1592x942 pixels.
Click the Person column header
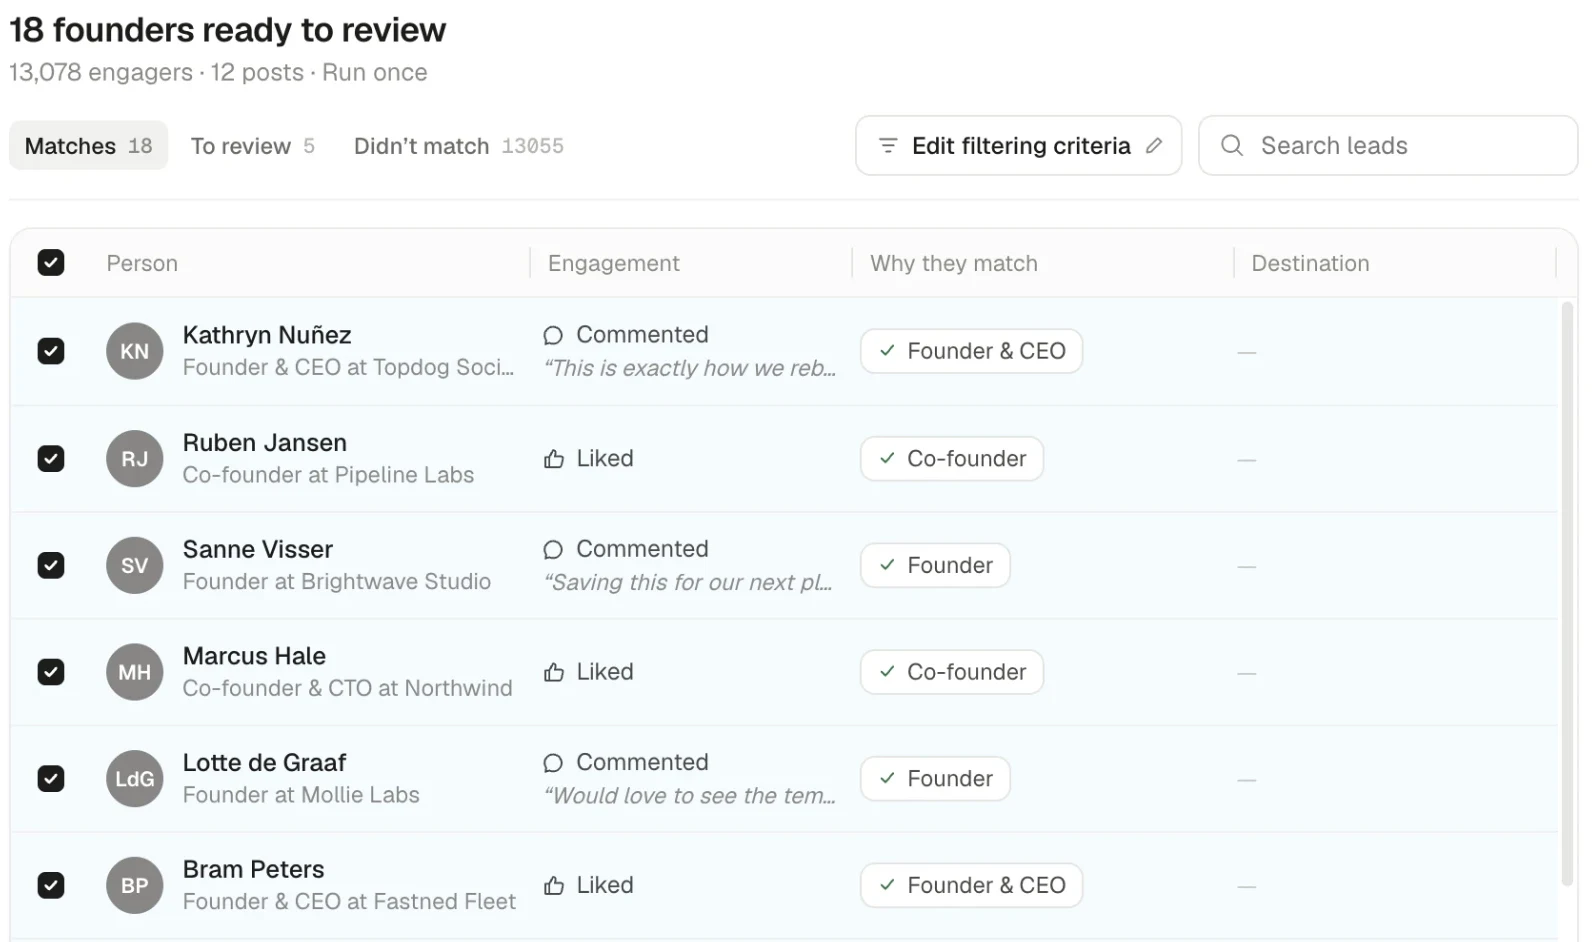(142, 263)
